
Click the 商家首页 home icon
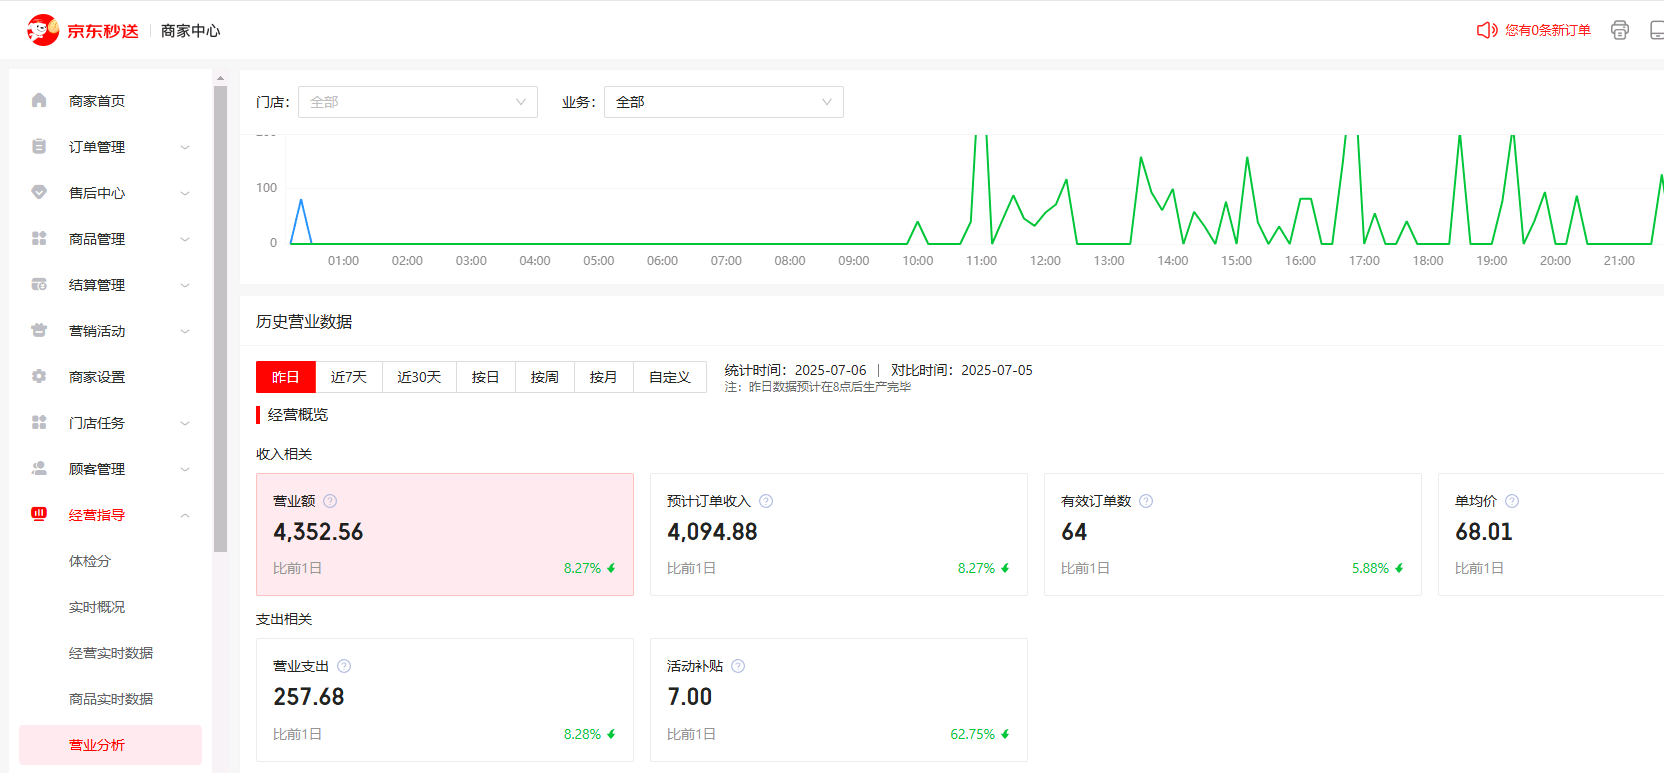pos(39,100)
